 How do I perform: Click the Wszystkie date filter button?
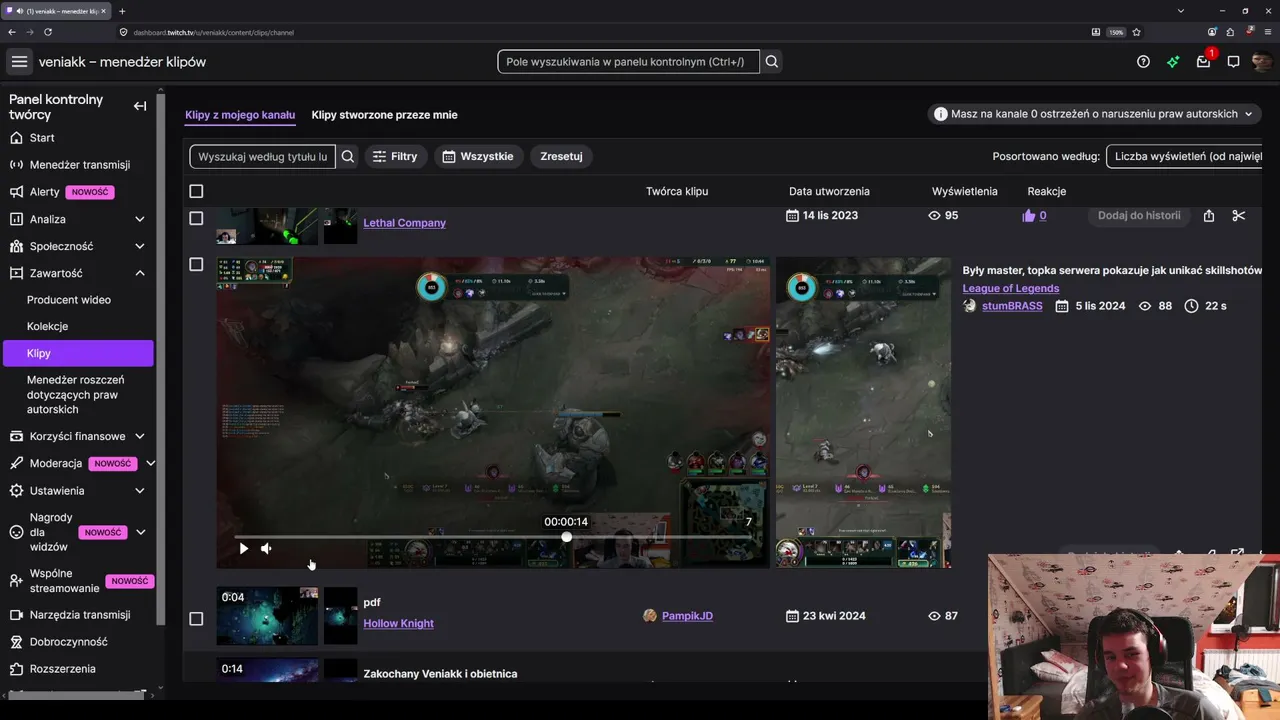coord(478,156)
